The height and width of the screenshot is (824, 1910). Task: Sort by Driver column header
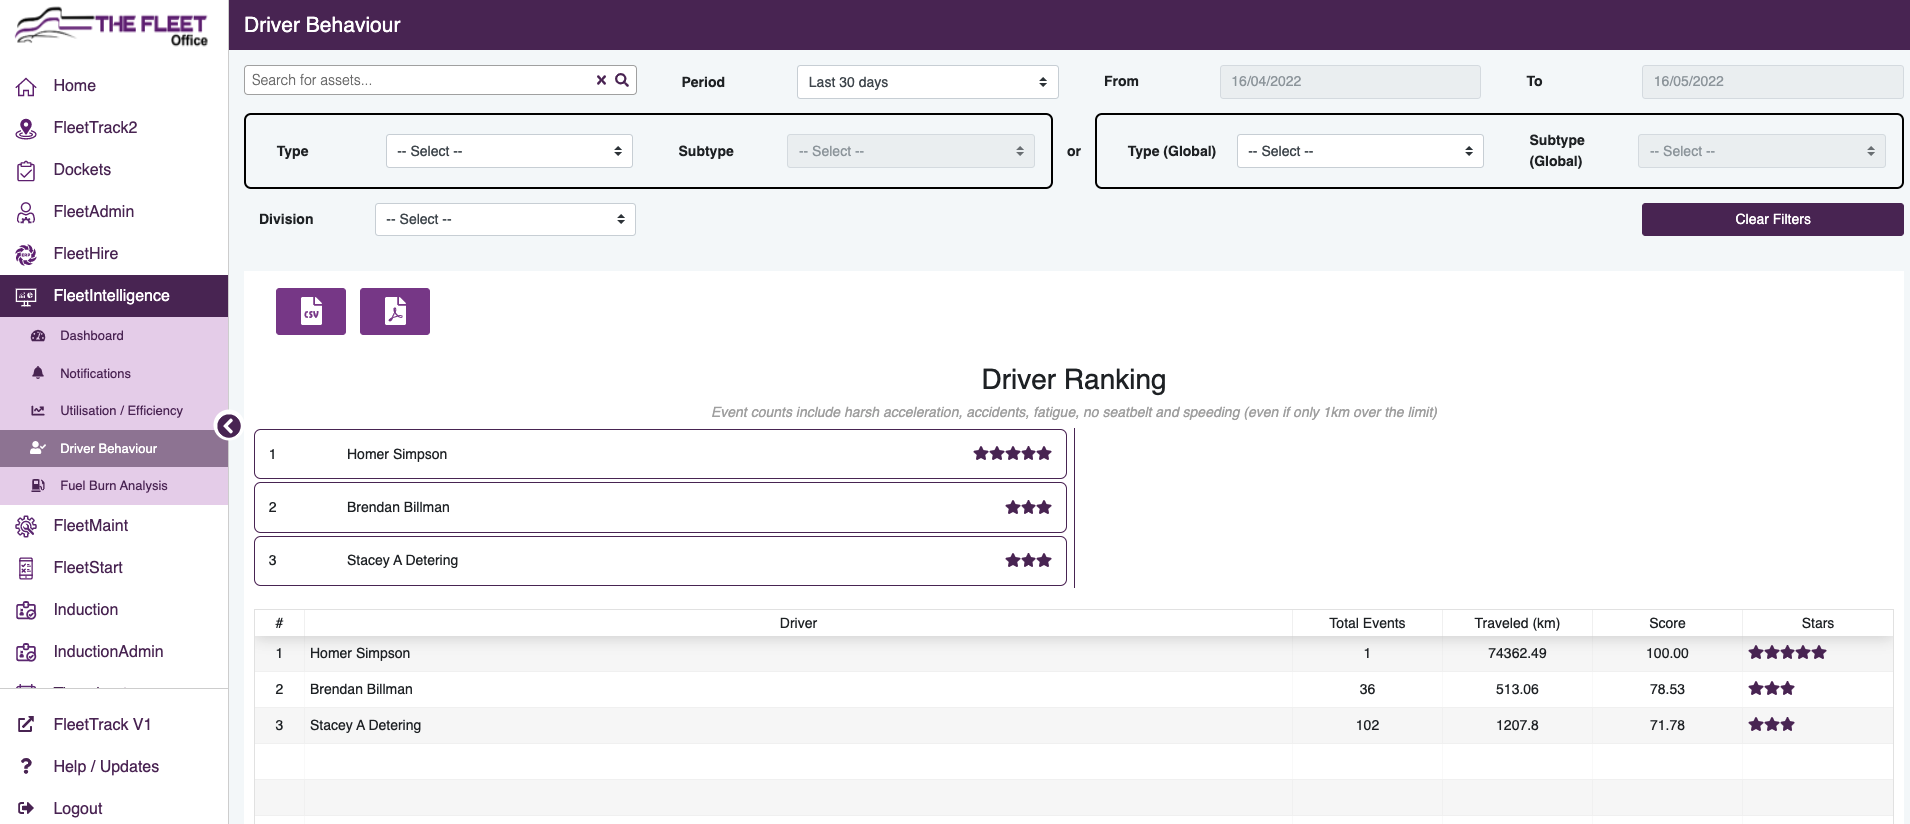[x=798, y=623]
